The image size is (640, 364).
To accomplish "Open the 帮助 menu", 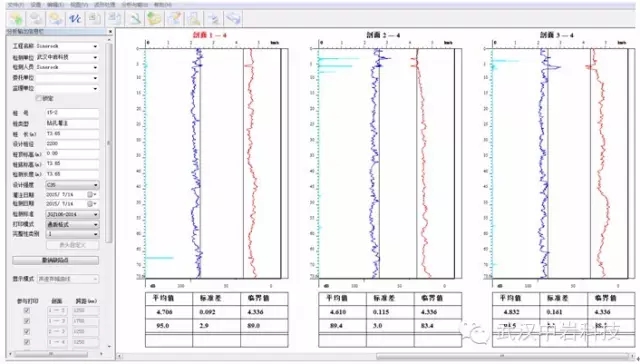I will pos(162,5).
